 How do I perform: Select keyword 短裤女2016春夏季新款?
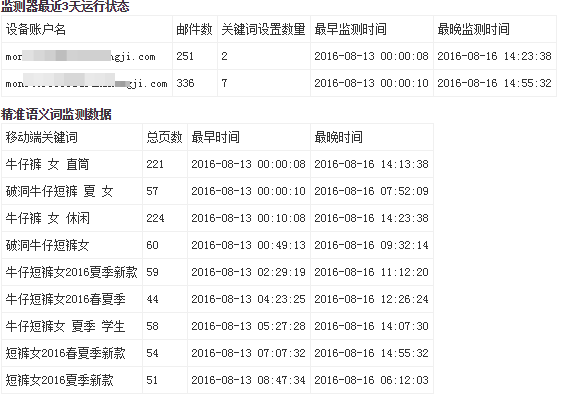coord(66,353)
